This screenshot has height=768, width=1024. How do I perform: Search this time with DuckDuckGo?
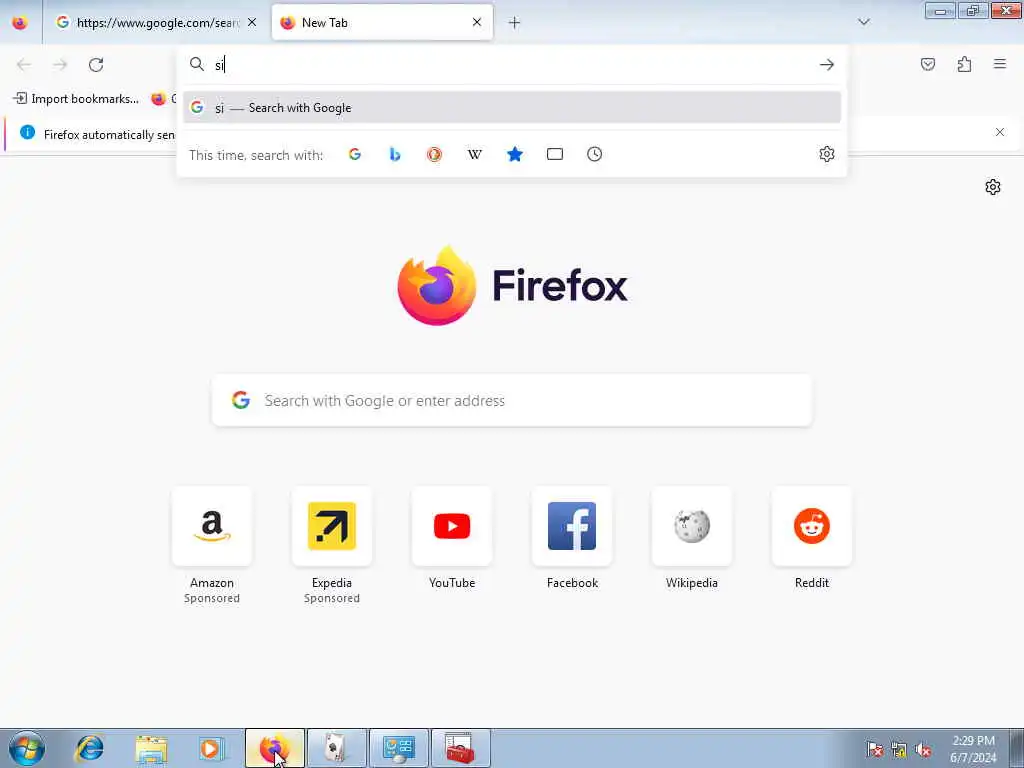point(434,154)
